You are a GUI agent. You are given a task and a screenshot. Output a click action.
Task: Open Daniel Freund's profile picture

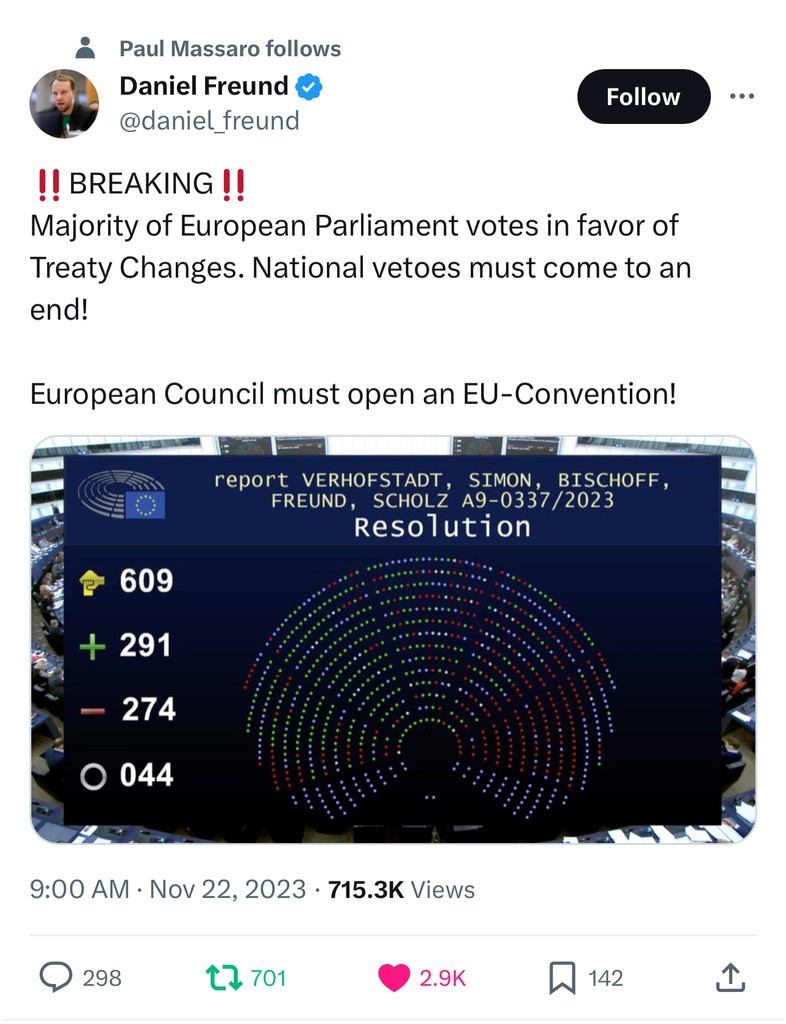pyautogui.click(x=64, y=103)
